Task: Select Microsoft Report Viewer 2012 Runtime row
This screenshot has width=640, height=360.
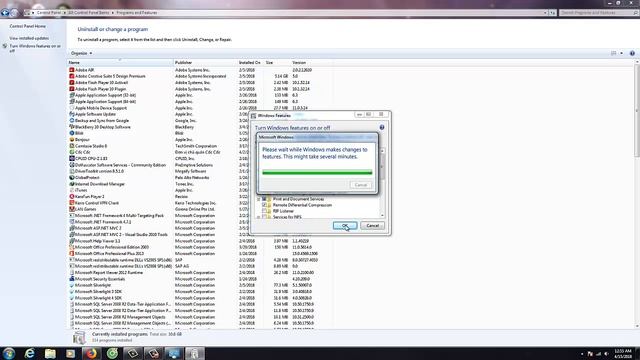Action: tap(200, 272)
